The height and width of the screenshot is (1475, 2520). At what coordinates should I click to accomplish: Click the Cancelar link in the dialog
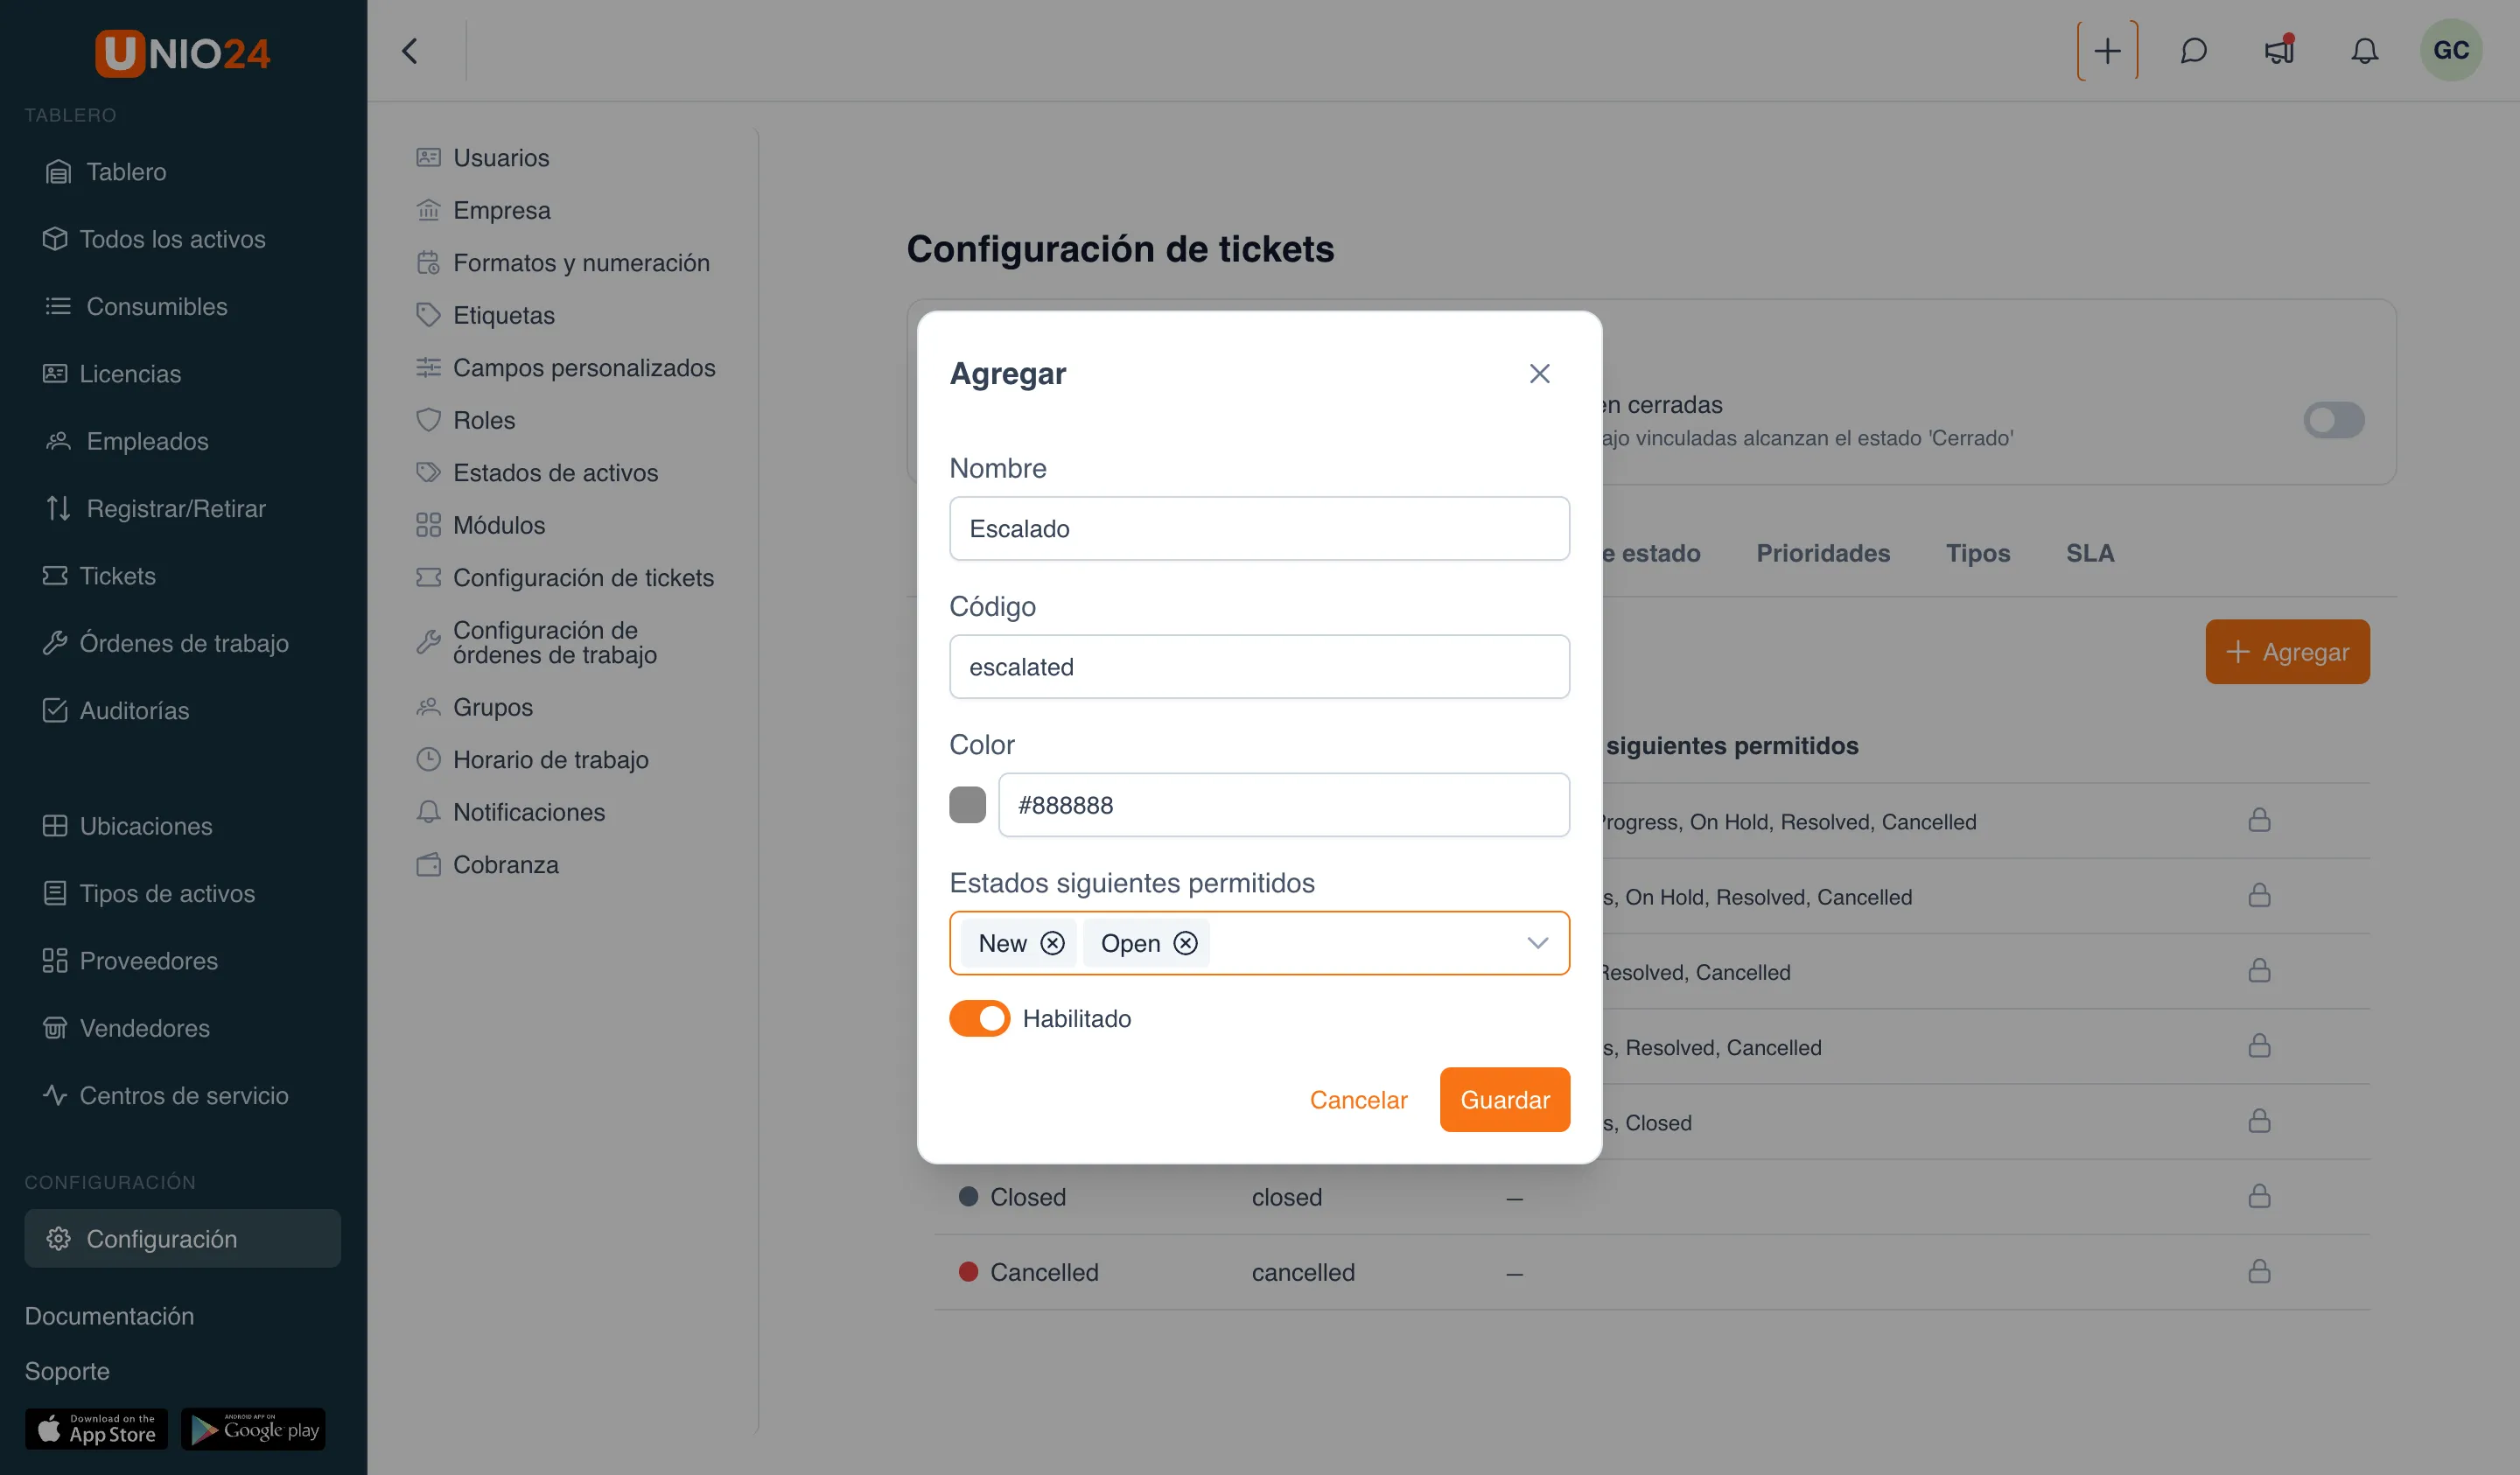[x=1358, y=1100]
